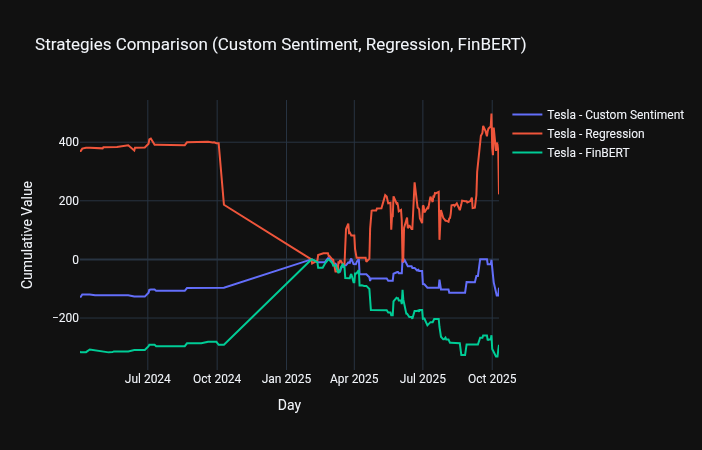702x450 pixels.
Task: Select the Apr 2025 x-axis tick label
Action: pos(354,379)
